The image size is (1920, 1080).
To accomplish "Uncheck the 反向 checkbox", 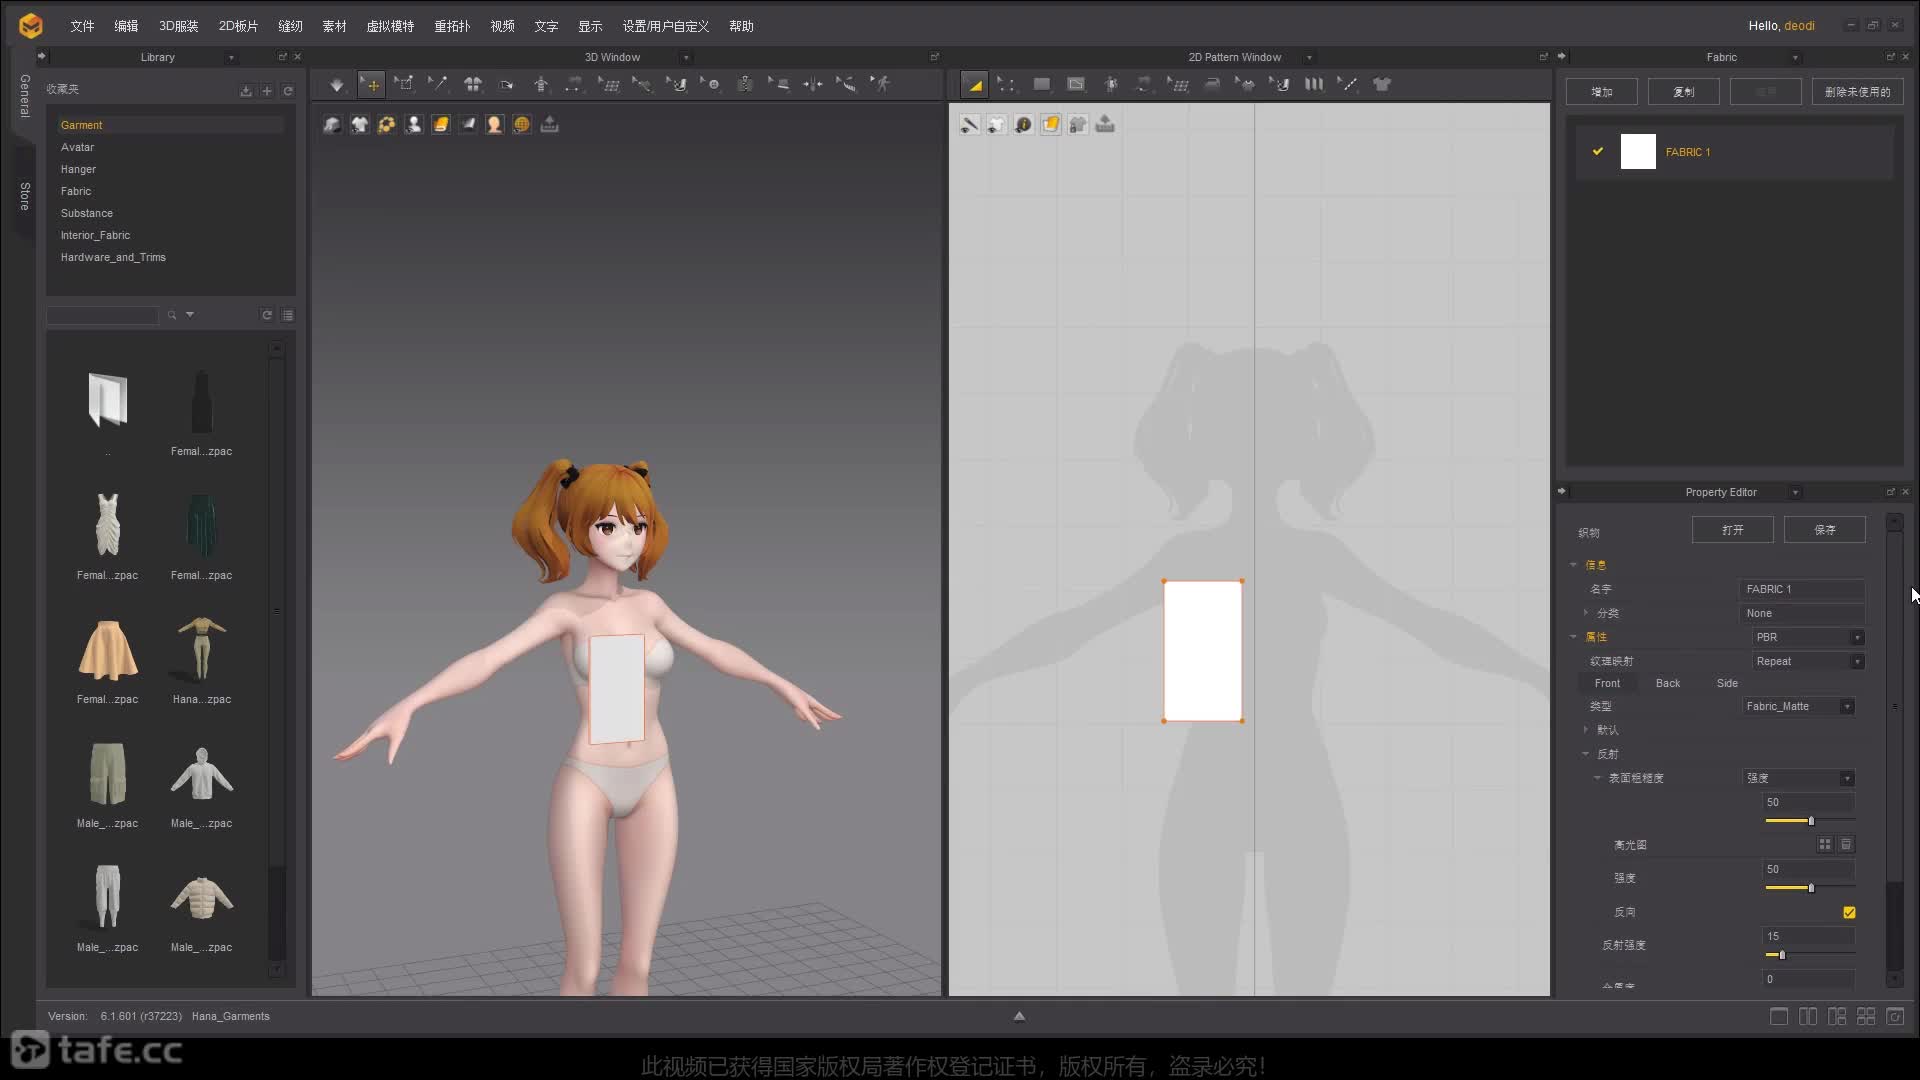I will 1849,912.
